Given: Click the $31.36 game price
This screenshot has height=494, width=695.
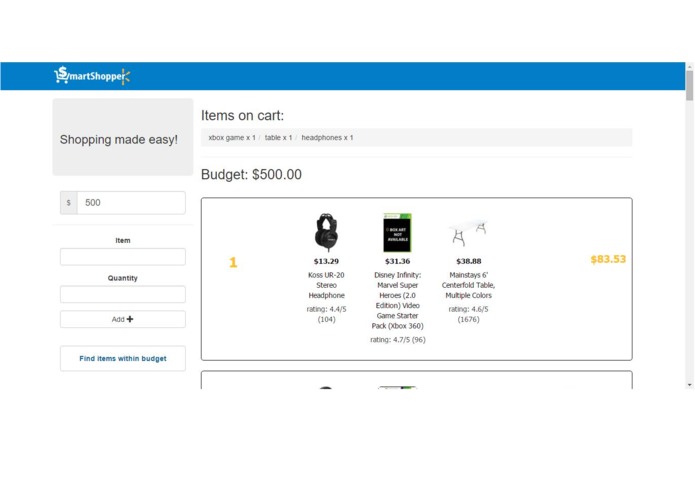Looking at the screenshot, I should click(397, 261).
